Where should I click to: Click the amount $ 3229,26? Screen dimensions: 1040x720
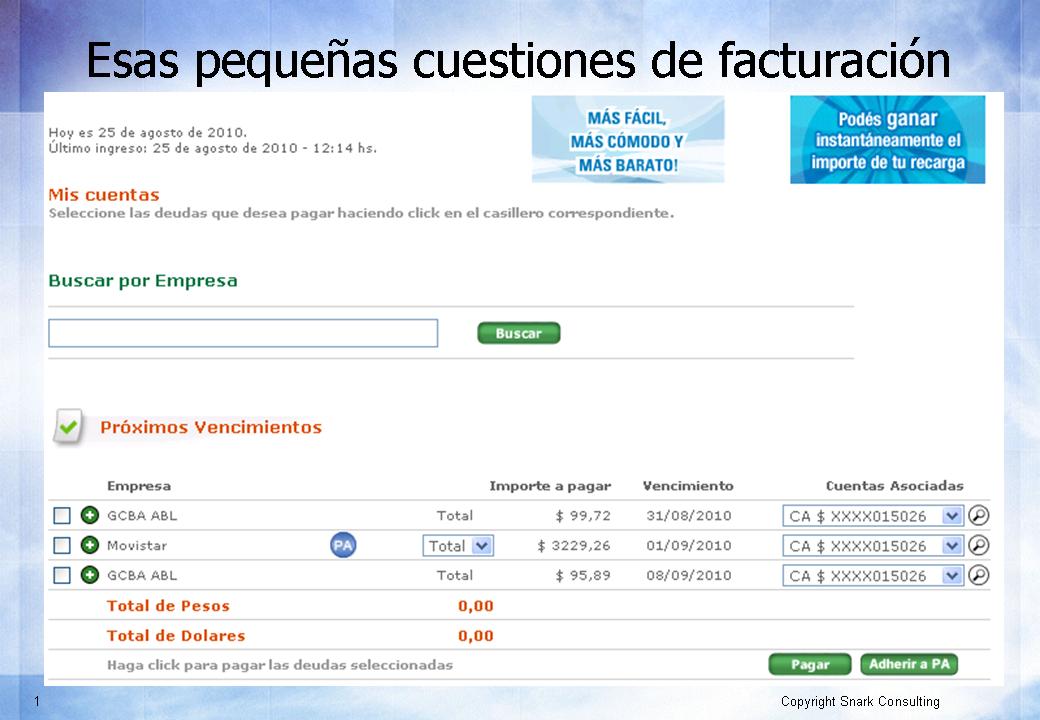574,546
